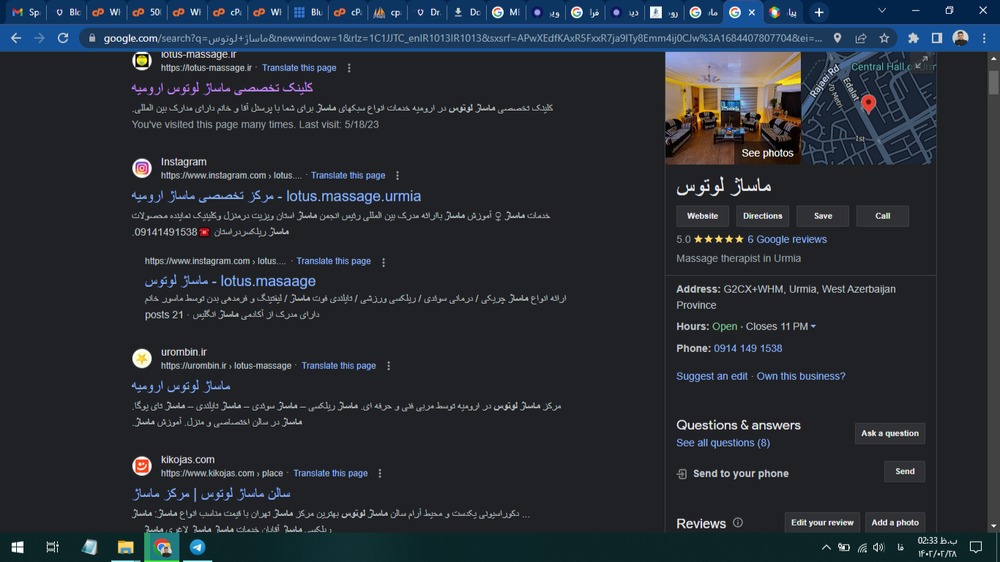Click the Directions button
This screenshot has width=1000, height=562.
click(x=762, y=216)
